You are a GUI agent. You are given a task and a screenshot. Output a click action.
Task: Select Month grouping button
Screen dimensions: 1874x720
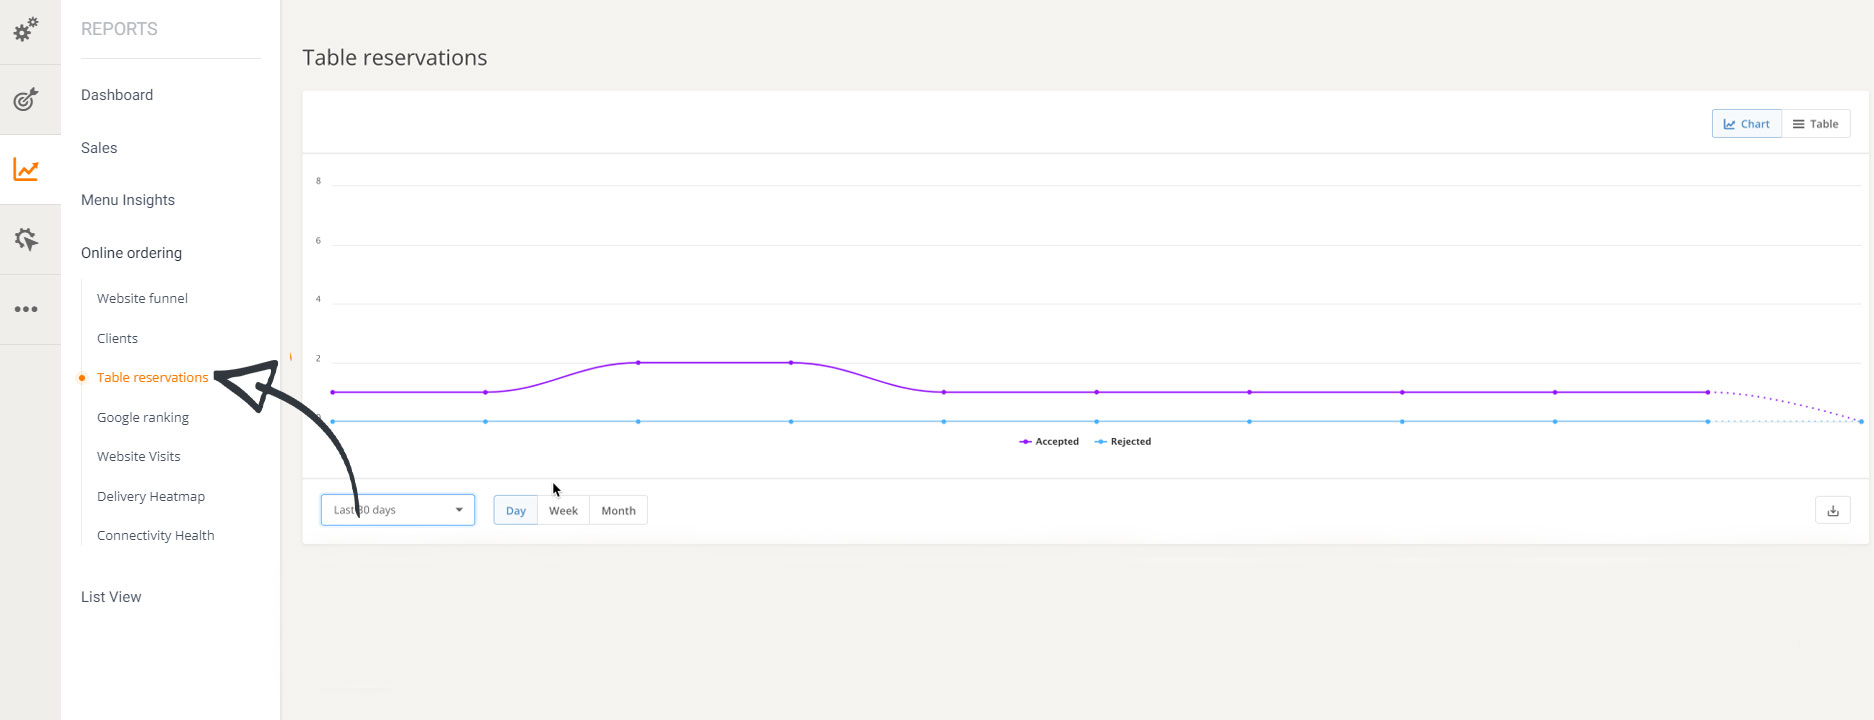(618, 510)
